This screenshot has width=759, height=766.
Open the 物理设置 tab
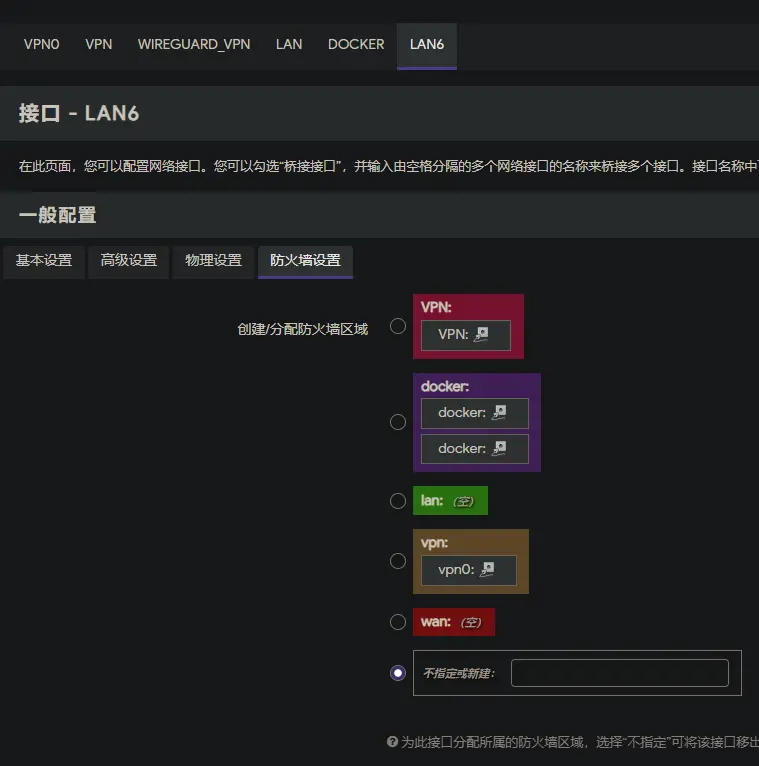(x=213, y=260)
